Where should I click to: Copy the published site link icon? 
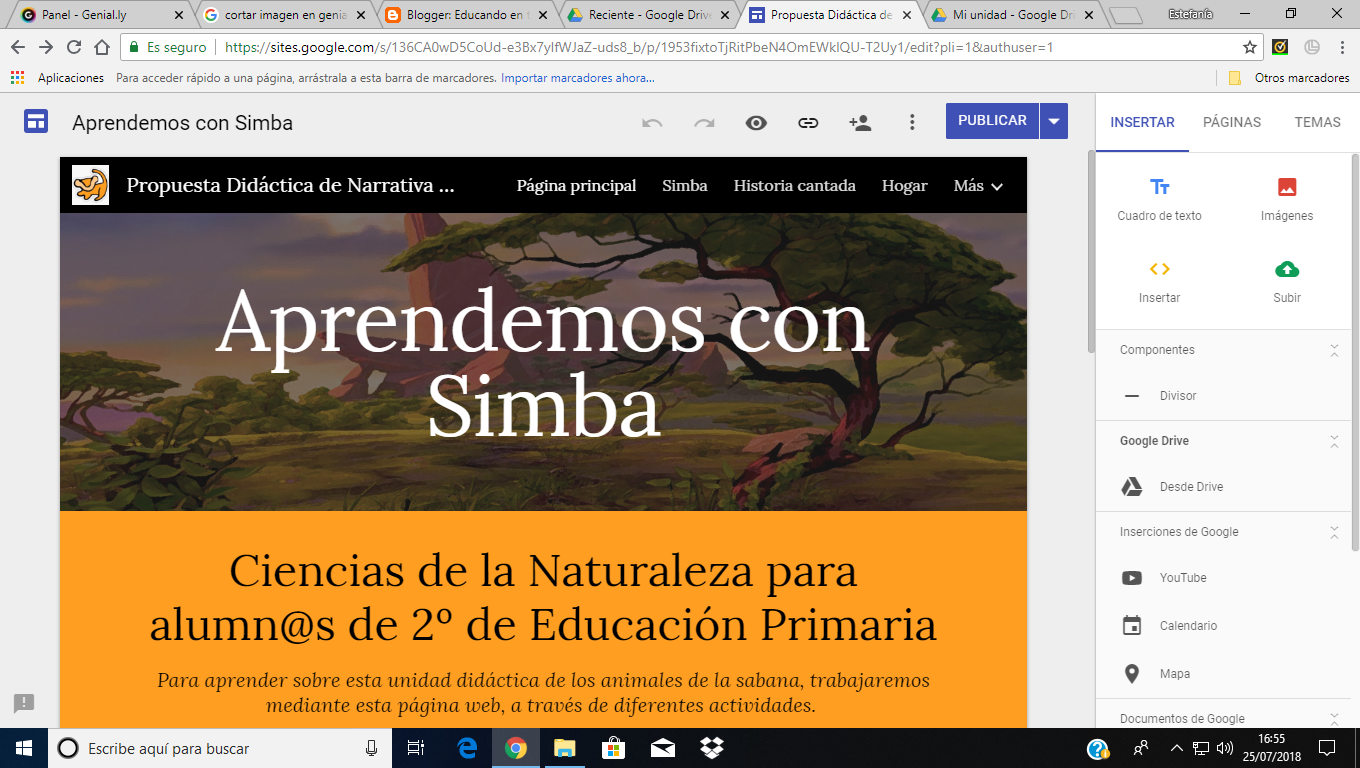808,122
